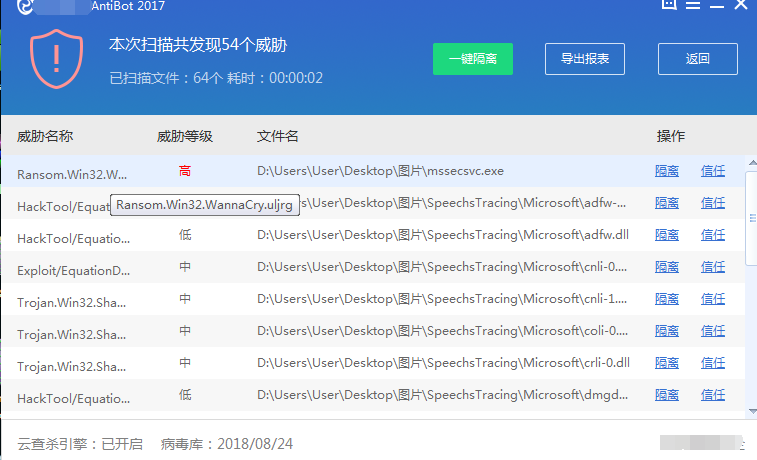The height and width of the screenshot is (460, 757).
Task: Click 信任 for crli-0.dll row
Action: tap(713, 363)
